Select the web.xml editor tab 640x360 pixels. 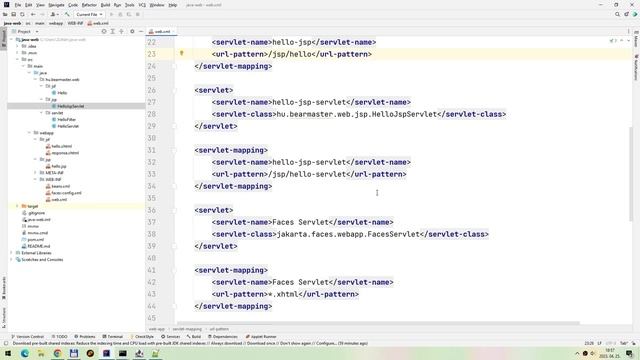[162, 31]
